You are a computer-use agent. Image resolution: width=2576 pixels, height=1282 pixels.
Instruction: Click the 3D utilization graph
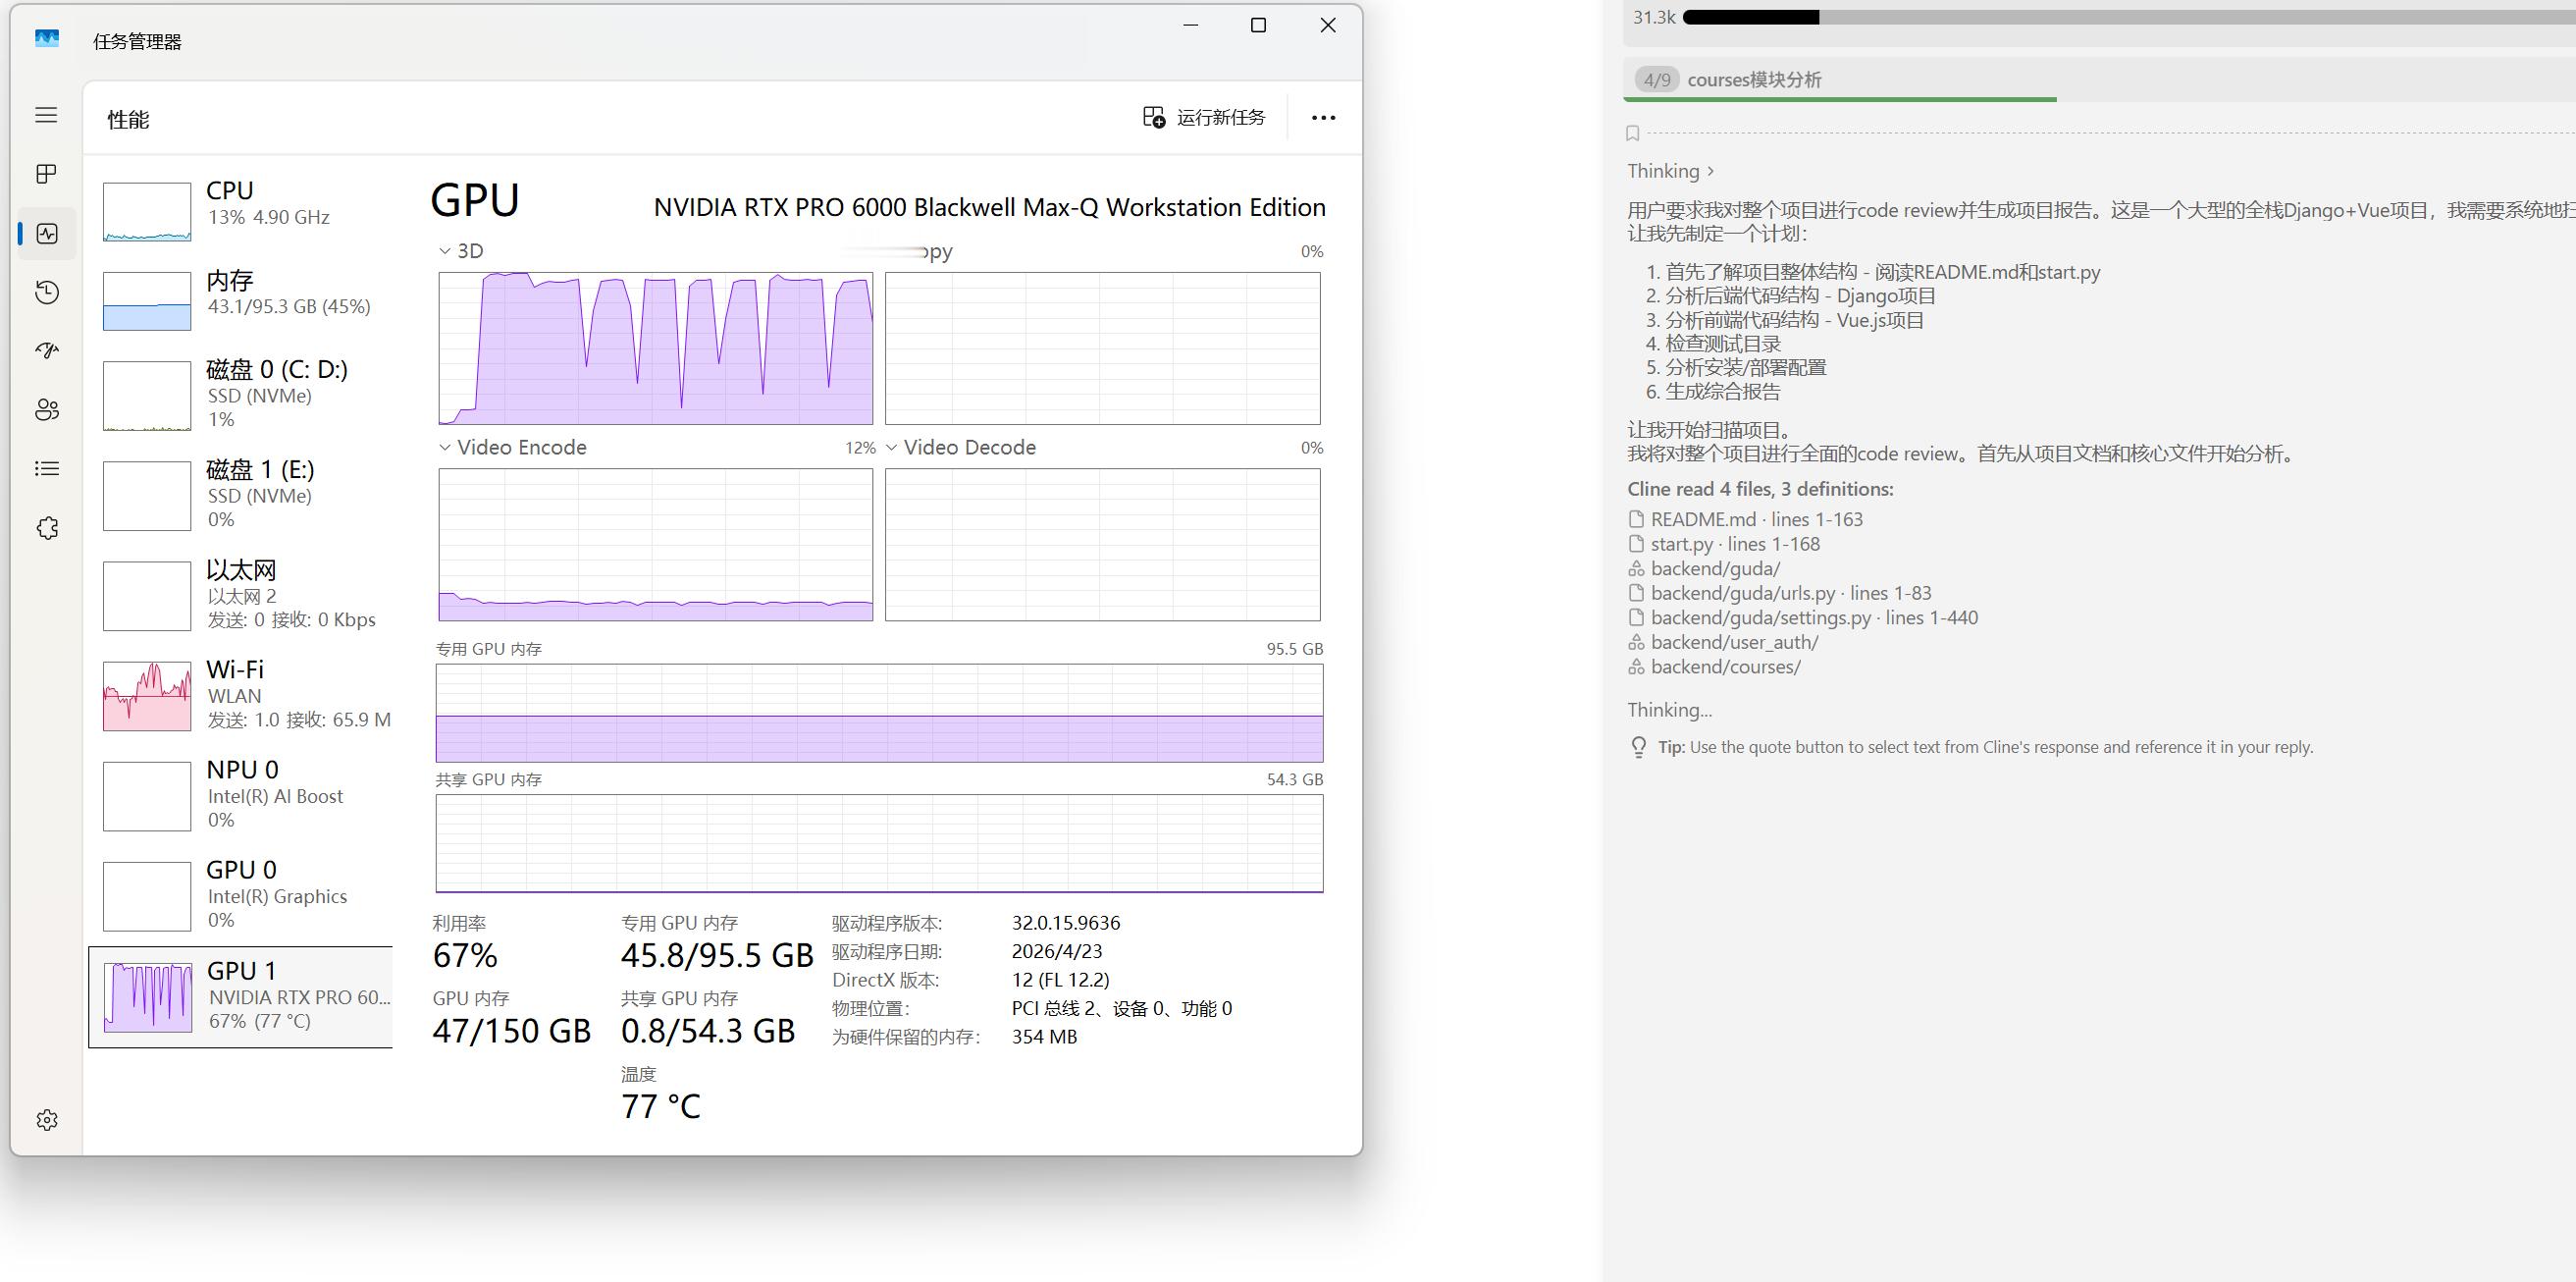point(656,348)
